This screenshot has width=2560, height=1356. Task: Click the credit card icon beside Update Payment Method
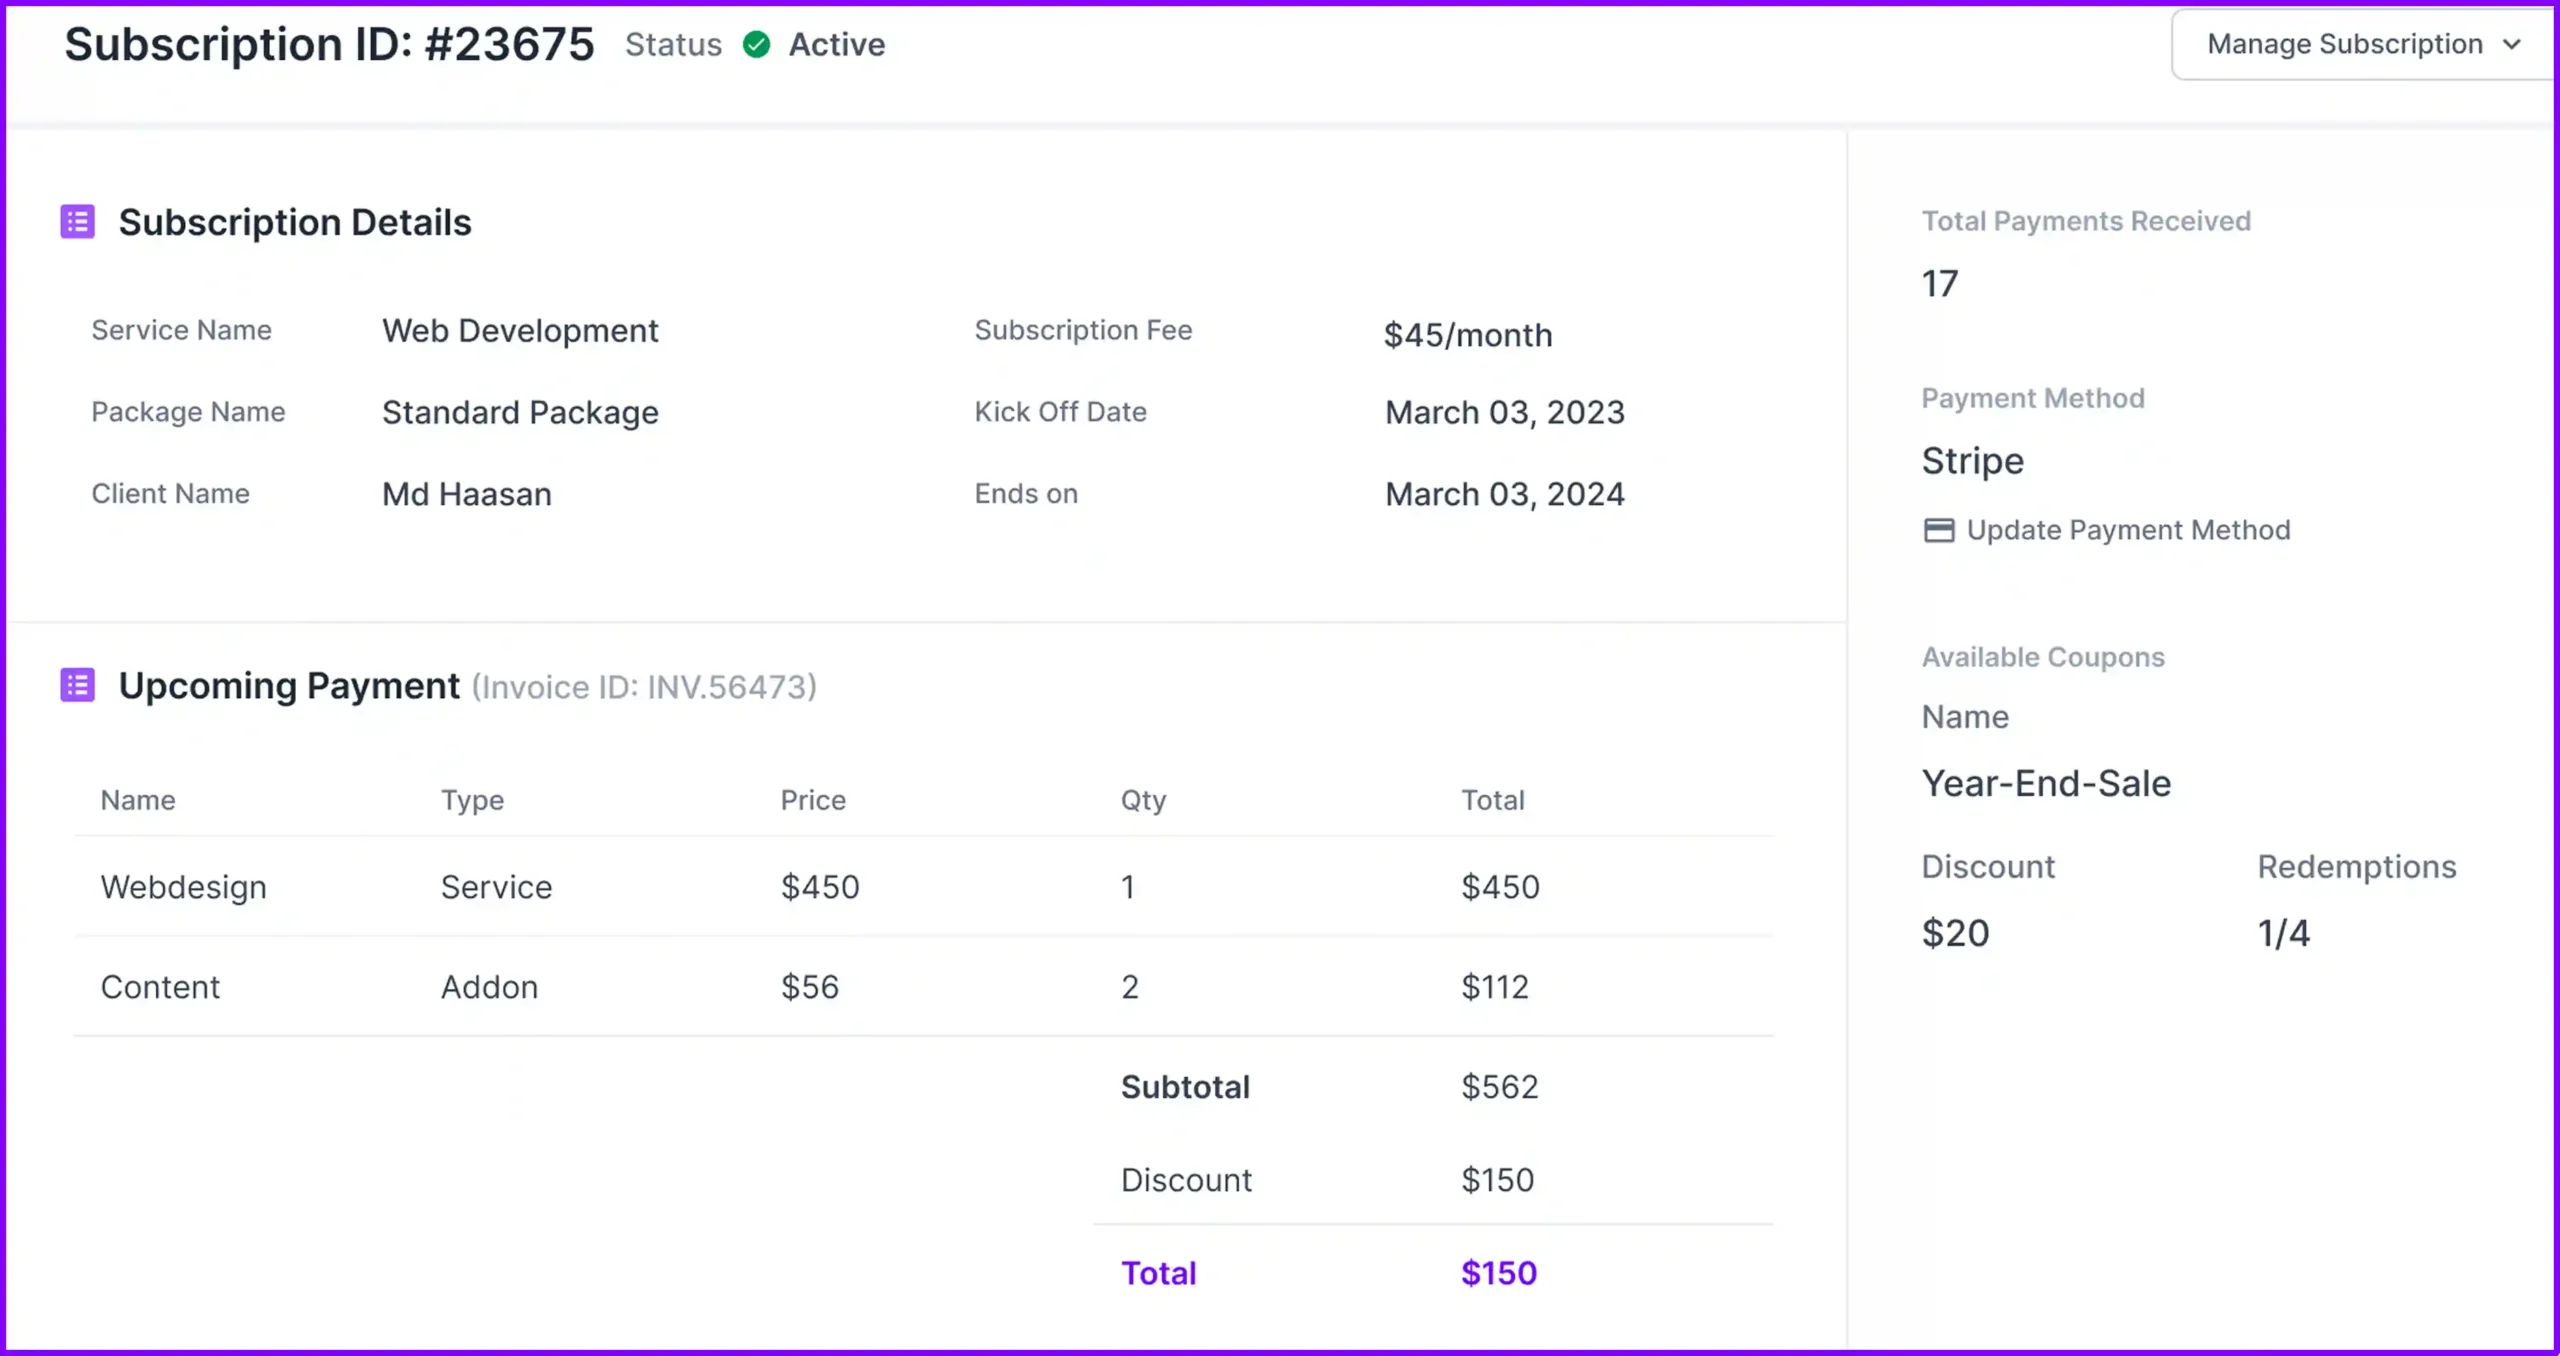(x=1938, y=530)
